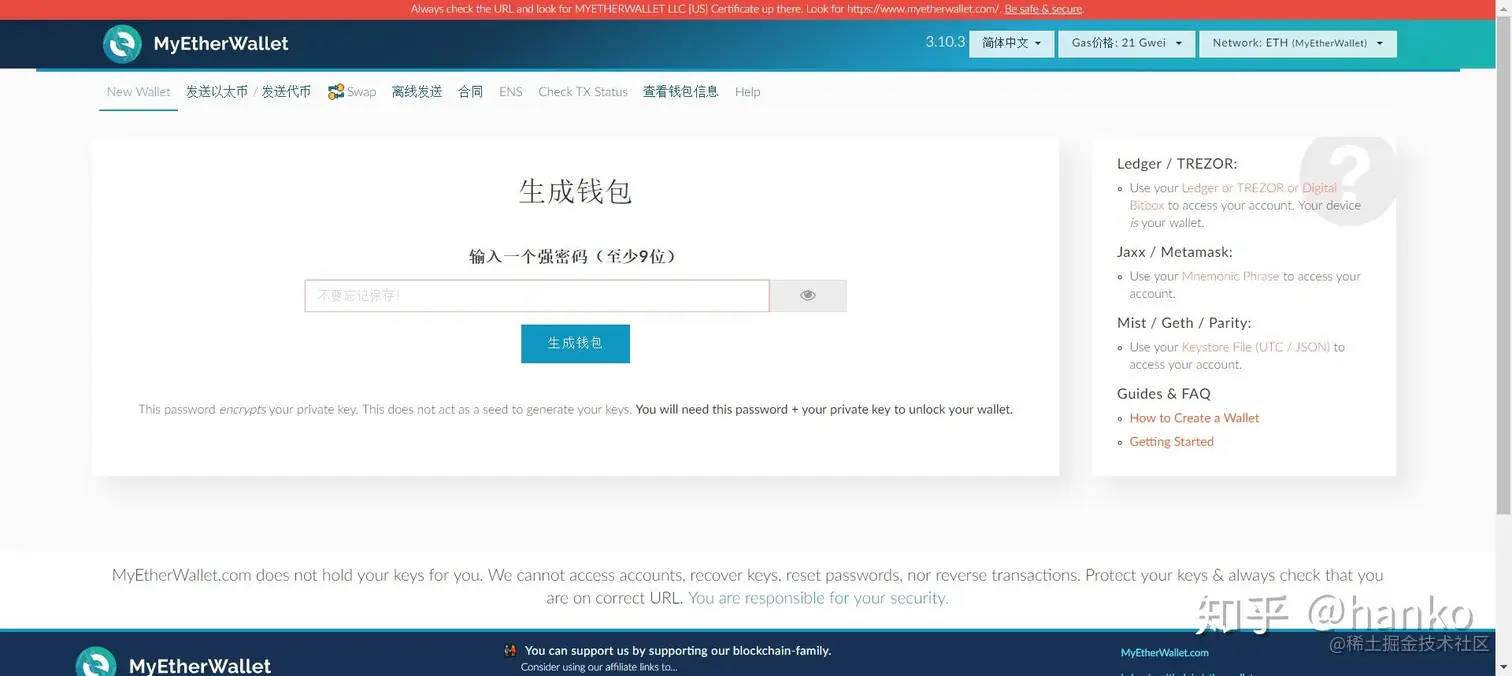Screen dimensions: 1512x676
Task: Click the 3.10.3 version number
Action: (945, 42)
